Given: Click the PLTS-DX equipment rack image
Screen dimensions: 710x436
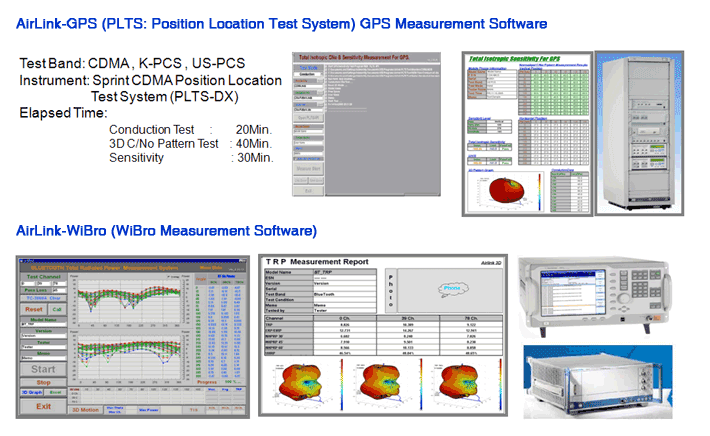Looking at the screenshot, I should 639,133.
